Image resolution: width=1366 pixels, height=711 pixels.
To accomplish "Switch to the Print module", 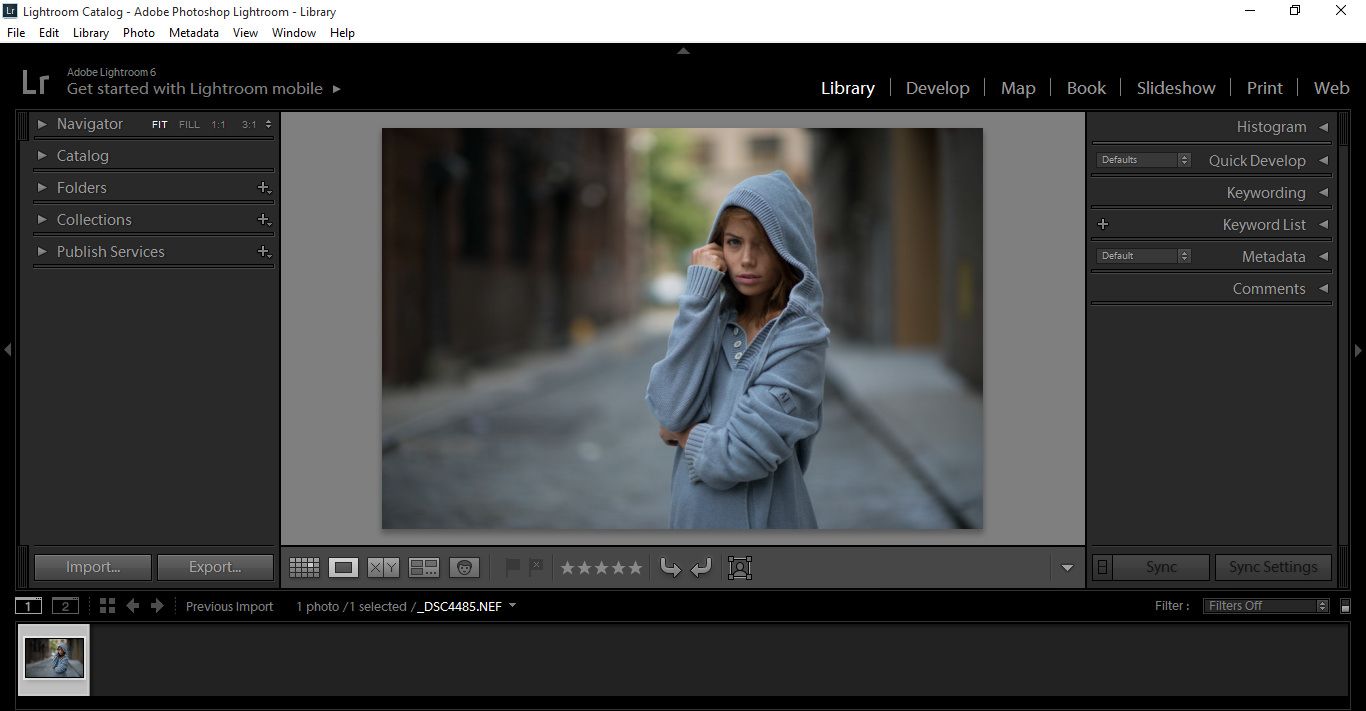I will (x=1265, y=88).
